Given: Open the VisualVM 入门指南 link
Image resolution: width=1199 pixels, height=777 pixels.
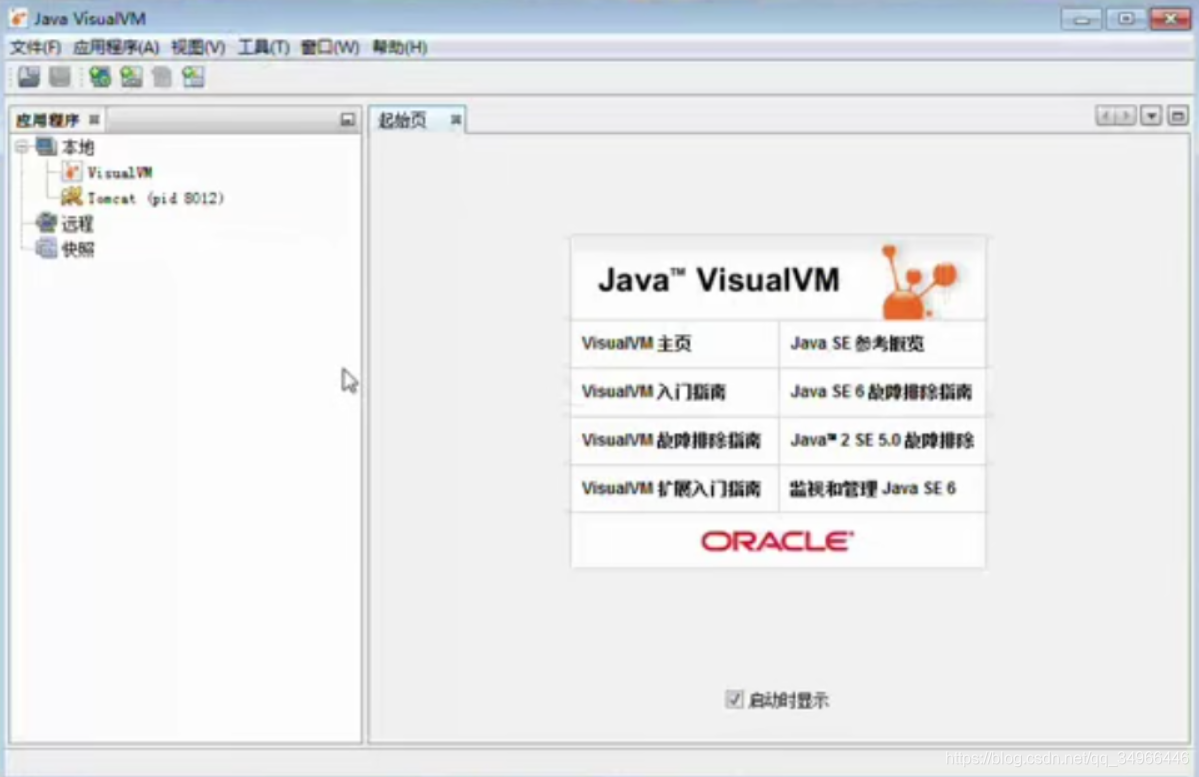Looking at the screenshot, I should click(653, 392).
